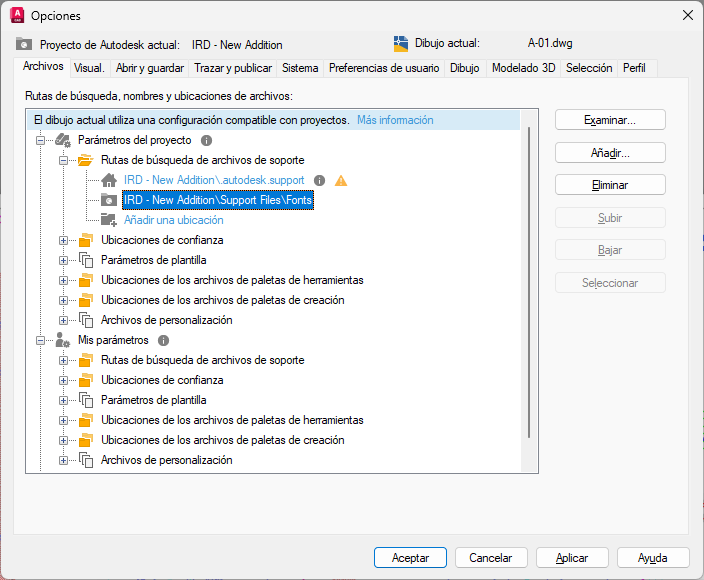
Task: Click the Examinar... button
Action: point(610,120)
